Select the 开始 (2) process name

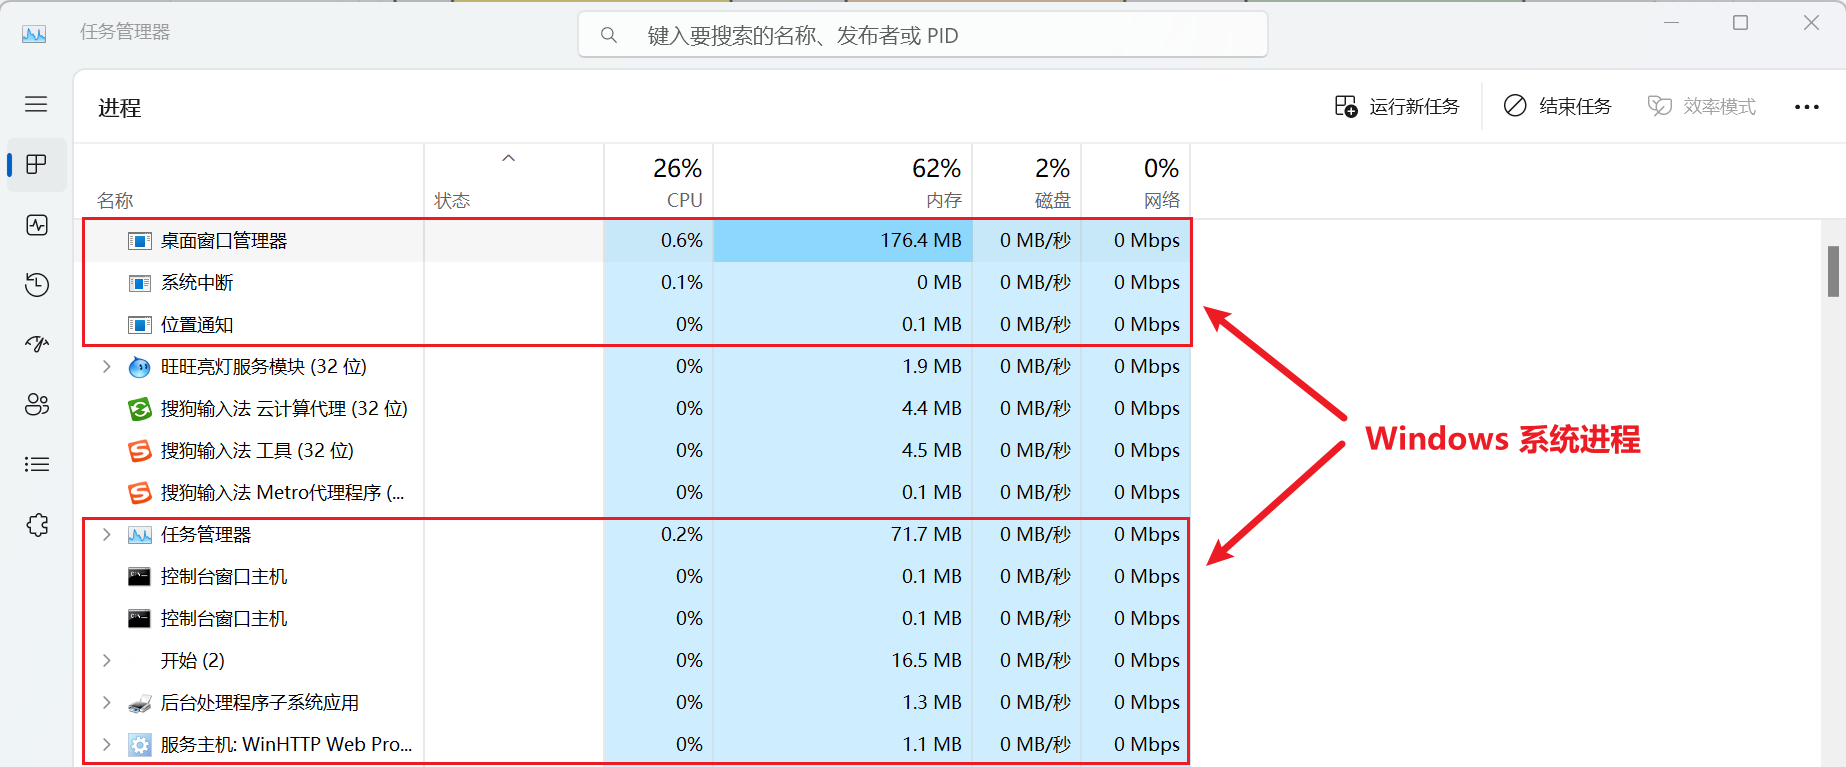point(193,661)
